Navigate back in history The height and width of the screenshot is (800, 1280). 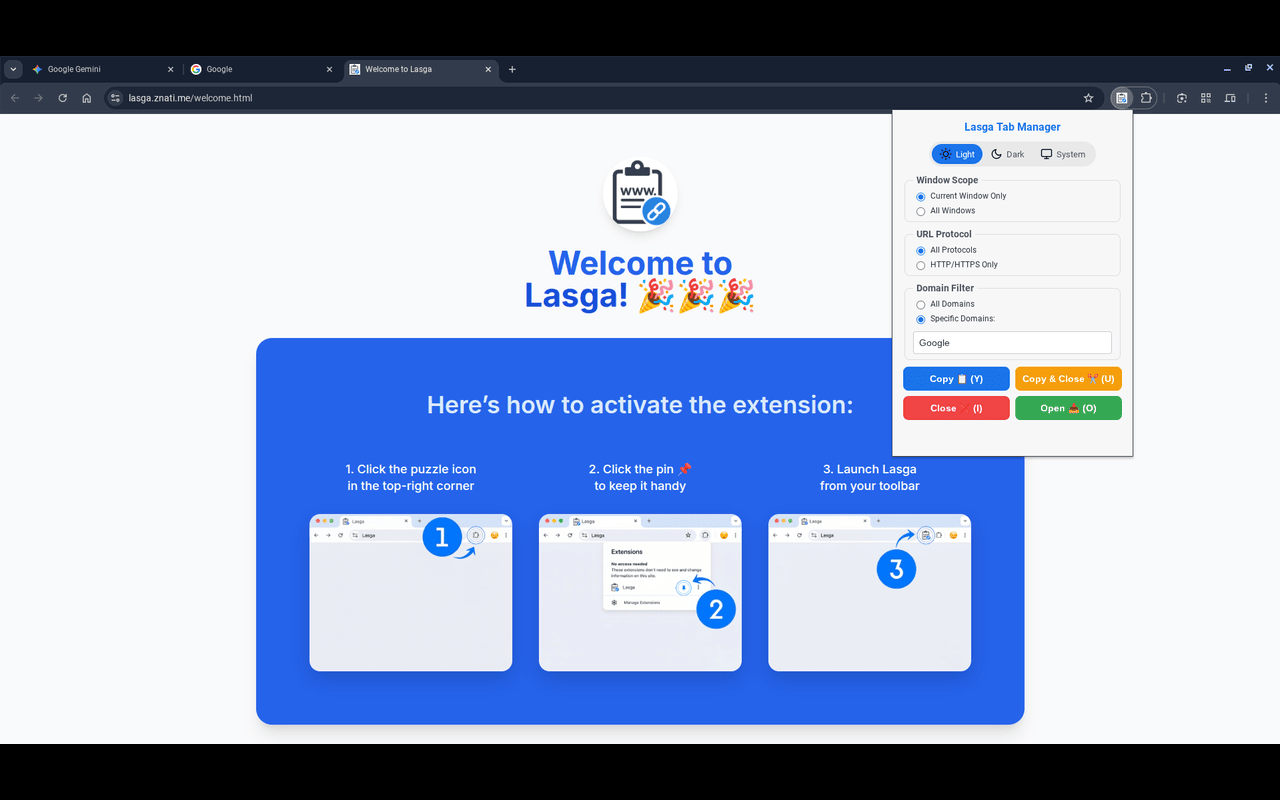point(15,98)
